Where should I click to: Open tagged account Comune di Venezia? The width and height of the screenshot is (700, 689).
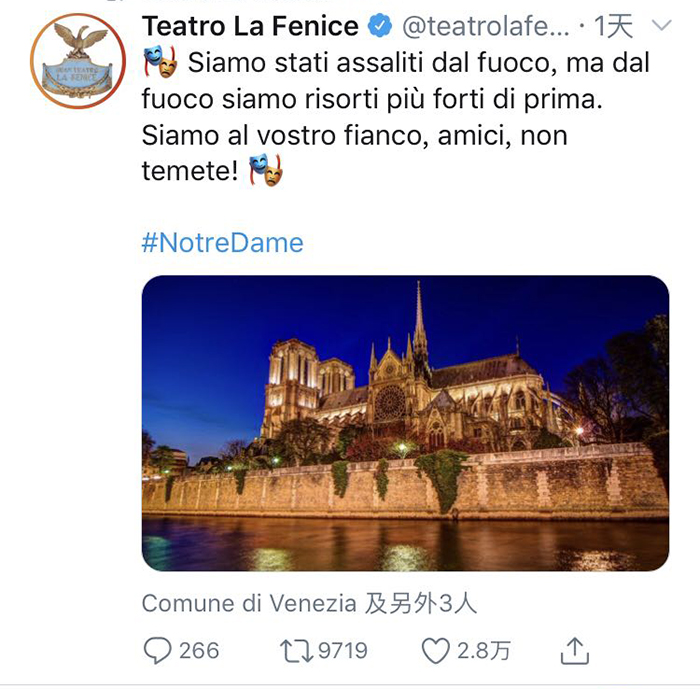(249, 603)
